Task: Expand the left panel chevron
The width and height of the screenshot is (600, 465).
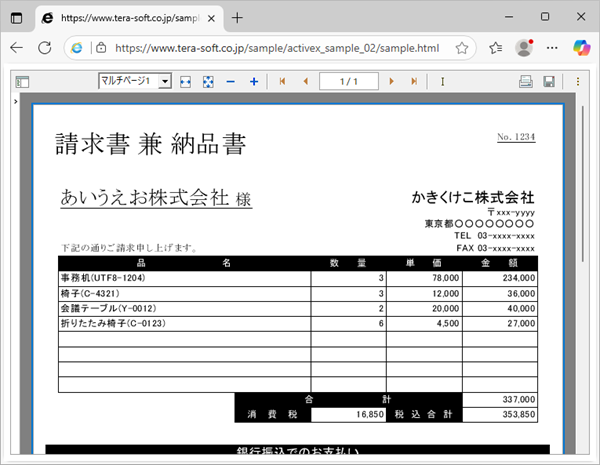Action: tap(15, 101)
